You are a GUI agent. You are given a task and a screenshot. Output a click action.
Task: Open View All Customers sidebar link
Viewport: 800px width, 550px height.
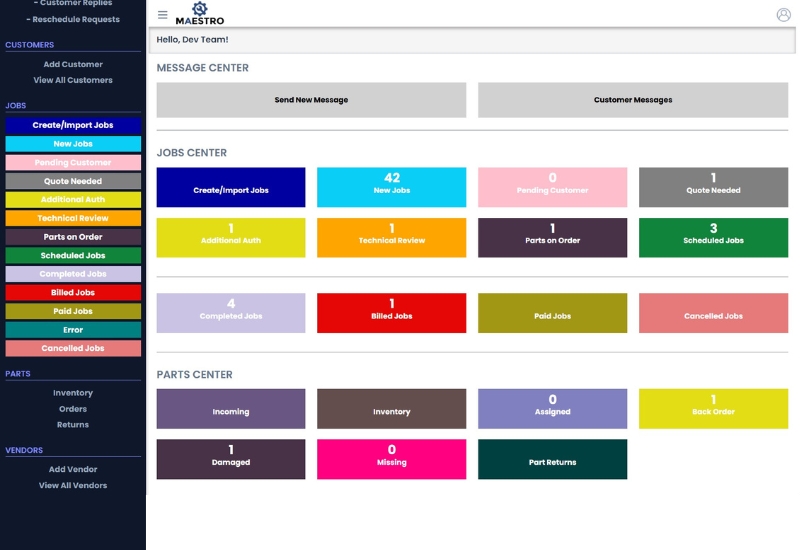coord(73,80)
